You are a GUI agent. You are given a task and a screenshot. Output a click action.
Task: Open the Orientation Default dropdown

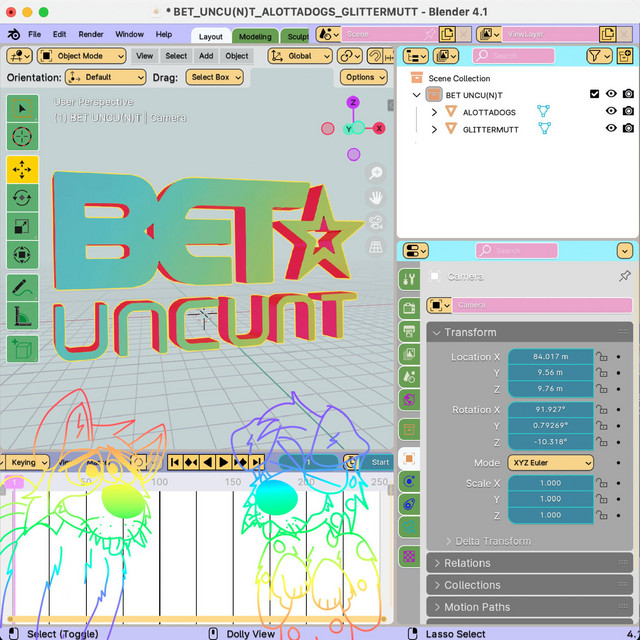pos(105,77)
